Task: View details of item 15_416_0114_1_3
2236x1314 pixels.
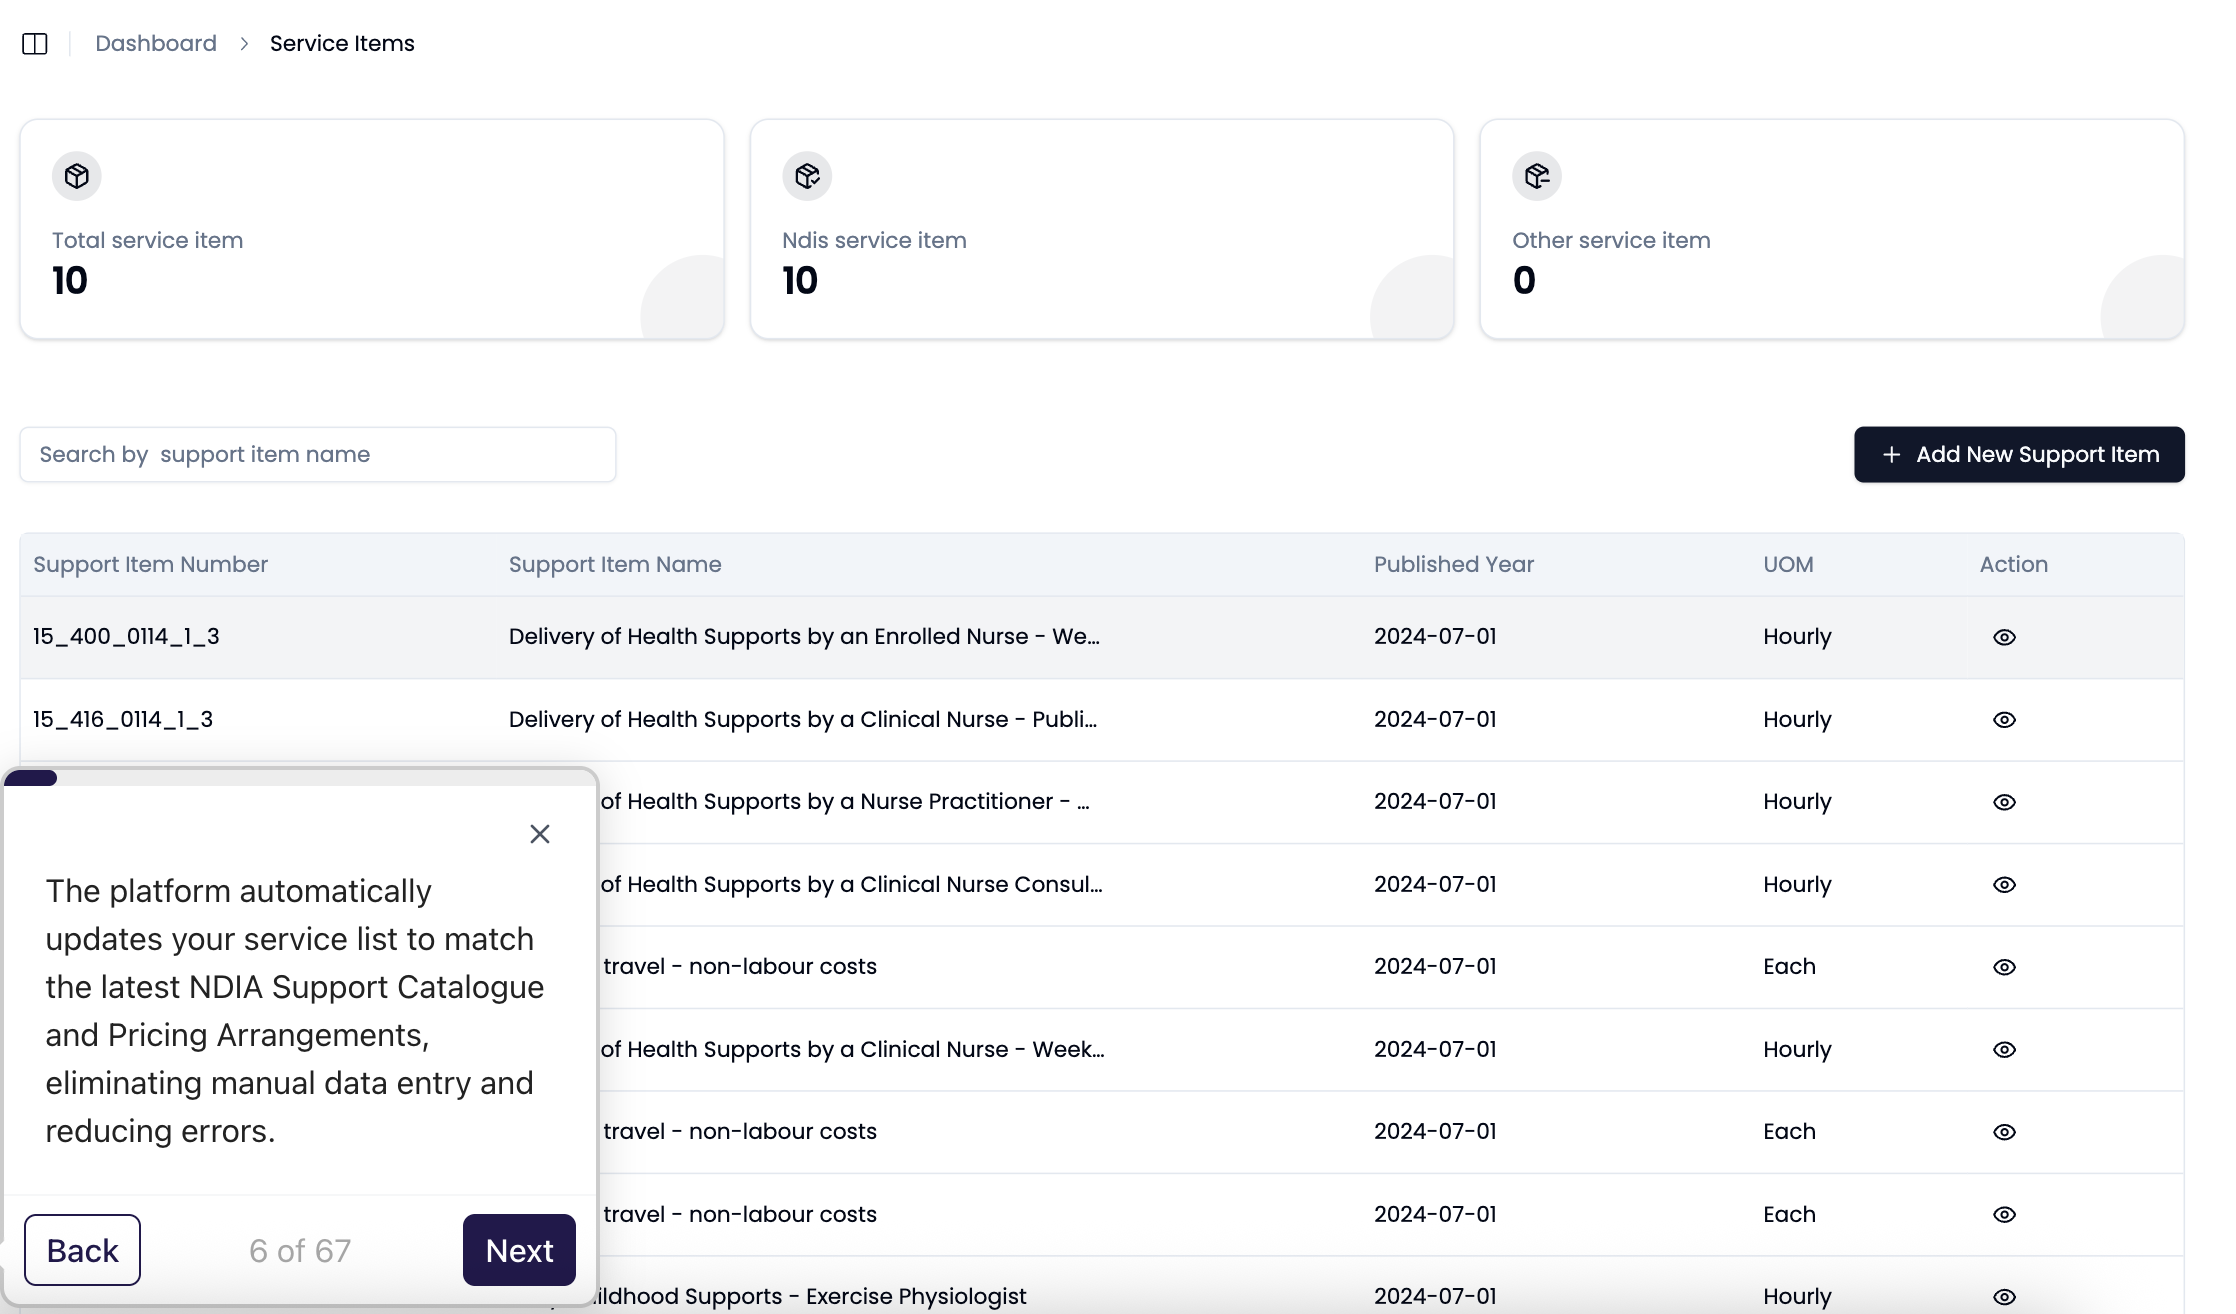Action: pos(2004,720)
